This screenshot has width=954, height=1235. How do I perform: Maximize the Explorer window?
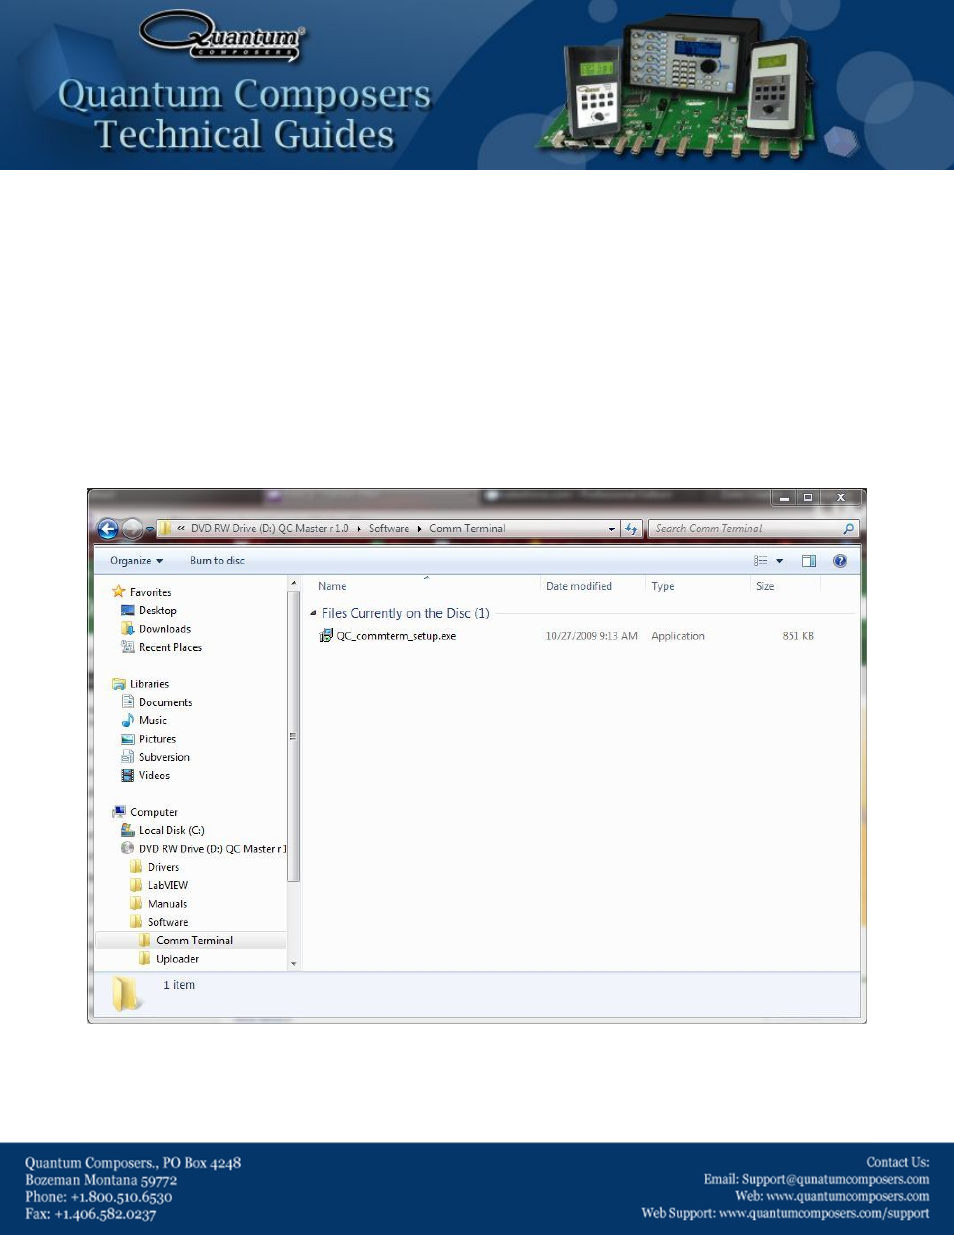[x=808, y=498]
